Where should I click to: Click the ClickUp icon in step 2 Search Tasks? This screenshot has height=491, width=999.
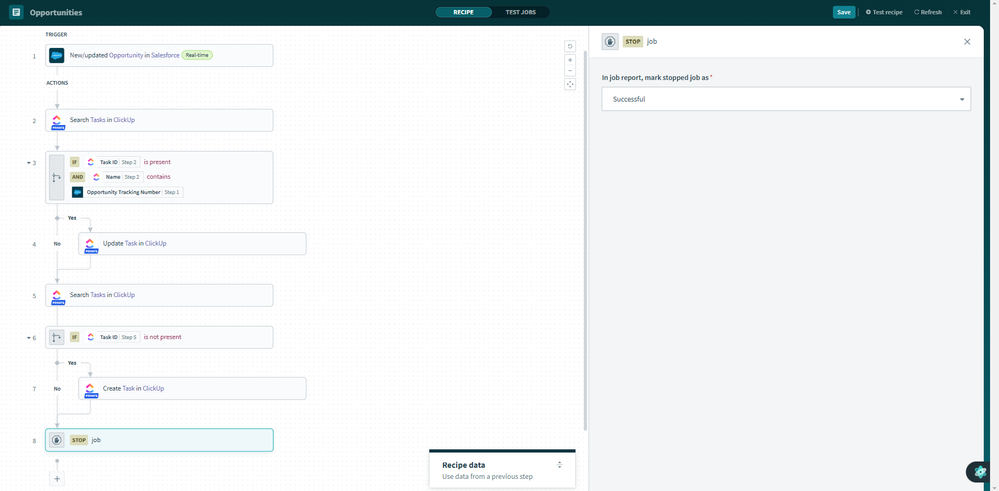[57, 120]
